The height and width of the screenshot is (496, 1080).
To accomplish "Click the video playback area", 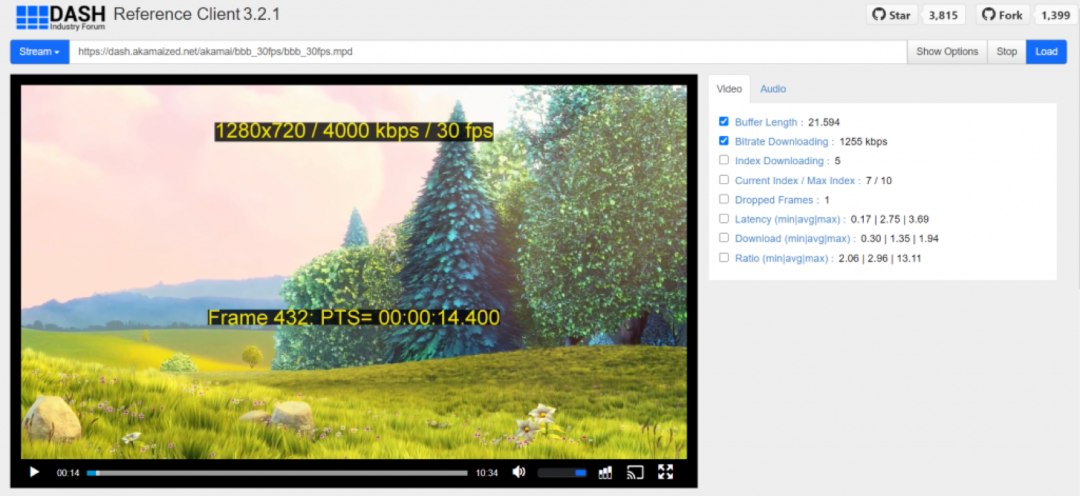I will [x=353, y=271].
